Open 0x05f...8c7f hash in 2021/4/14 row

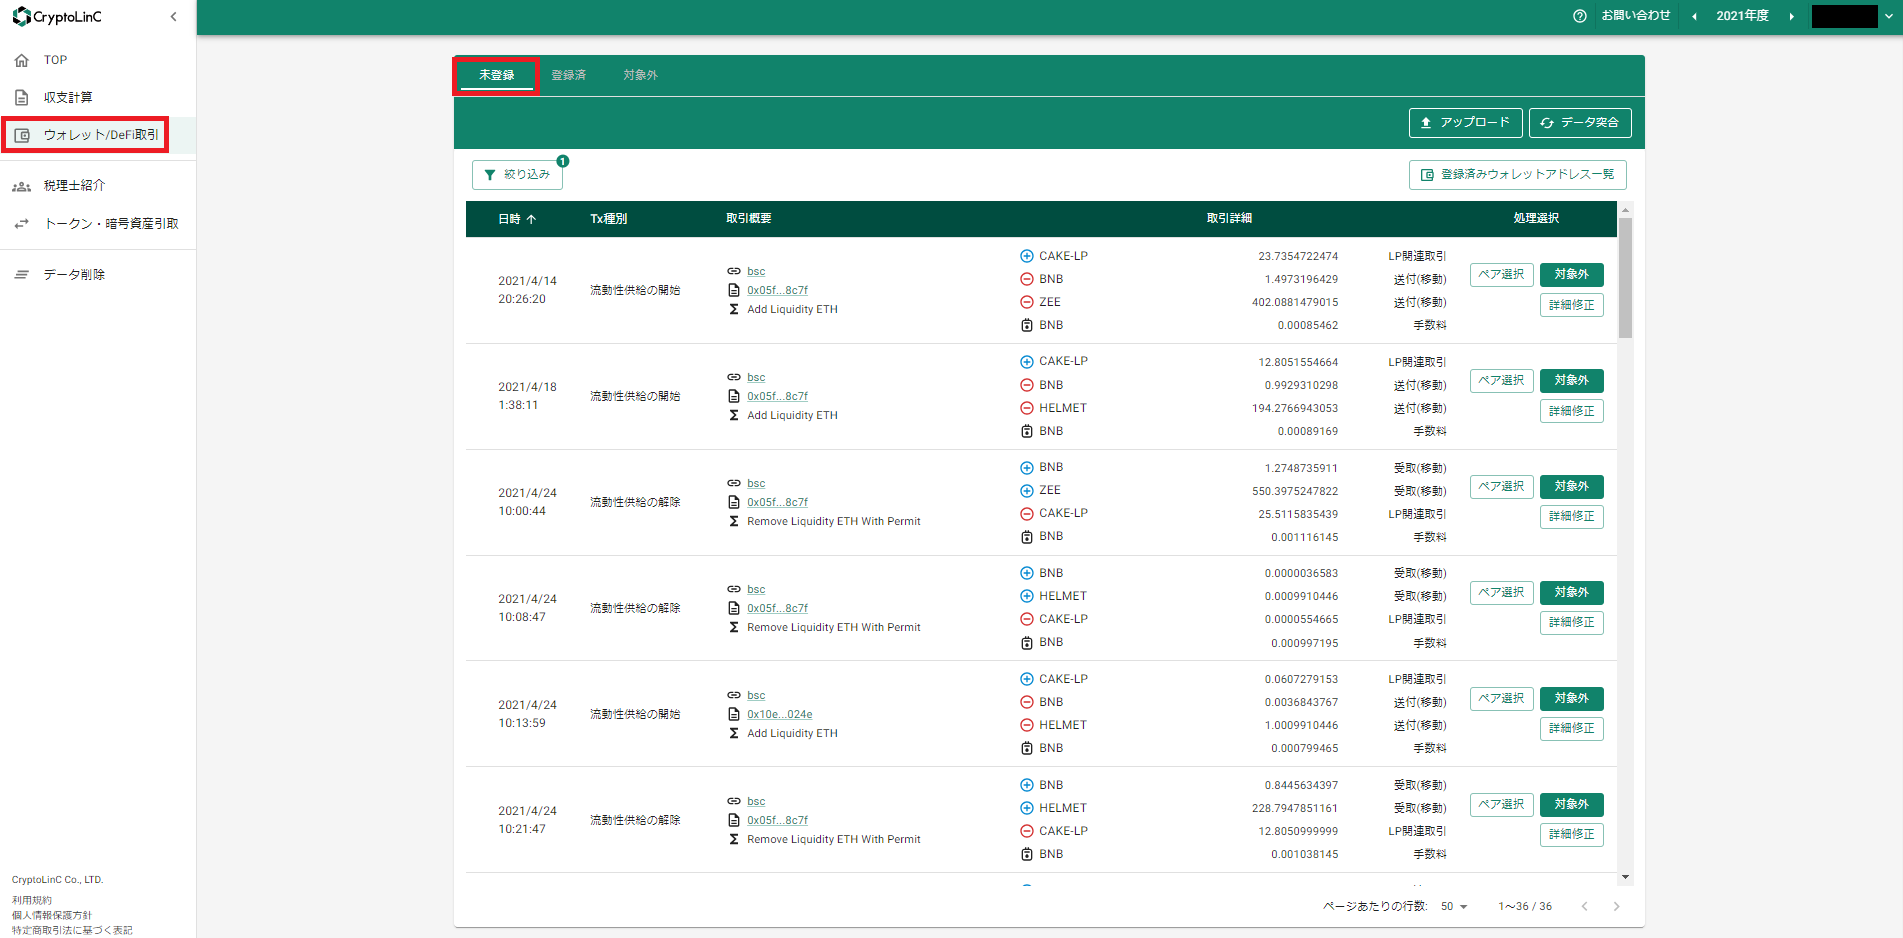[777, 291]
